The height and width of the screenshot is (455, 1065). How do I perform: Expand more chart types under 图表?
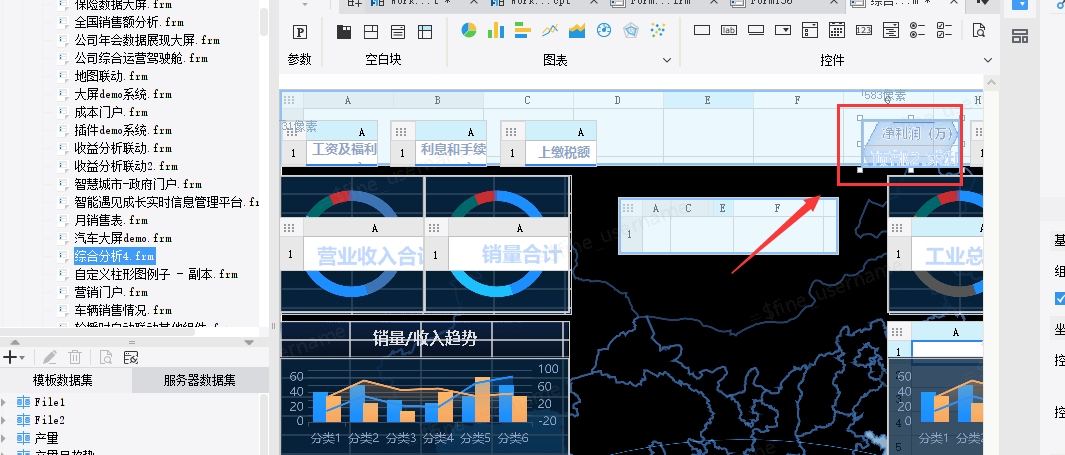[666, 60]
